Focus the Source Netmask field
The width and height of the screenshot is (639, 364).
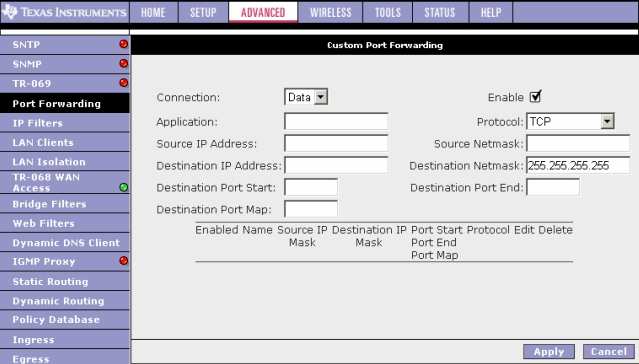(x=578, y=143)
